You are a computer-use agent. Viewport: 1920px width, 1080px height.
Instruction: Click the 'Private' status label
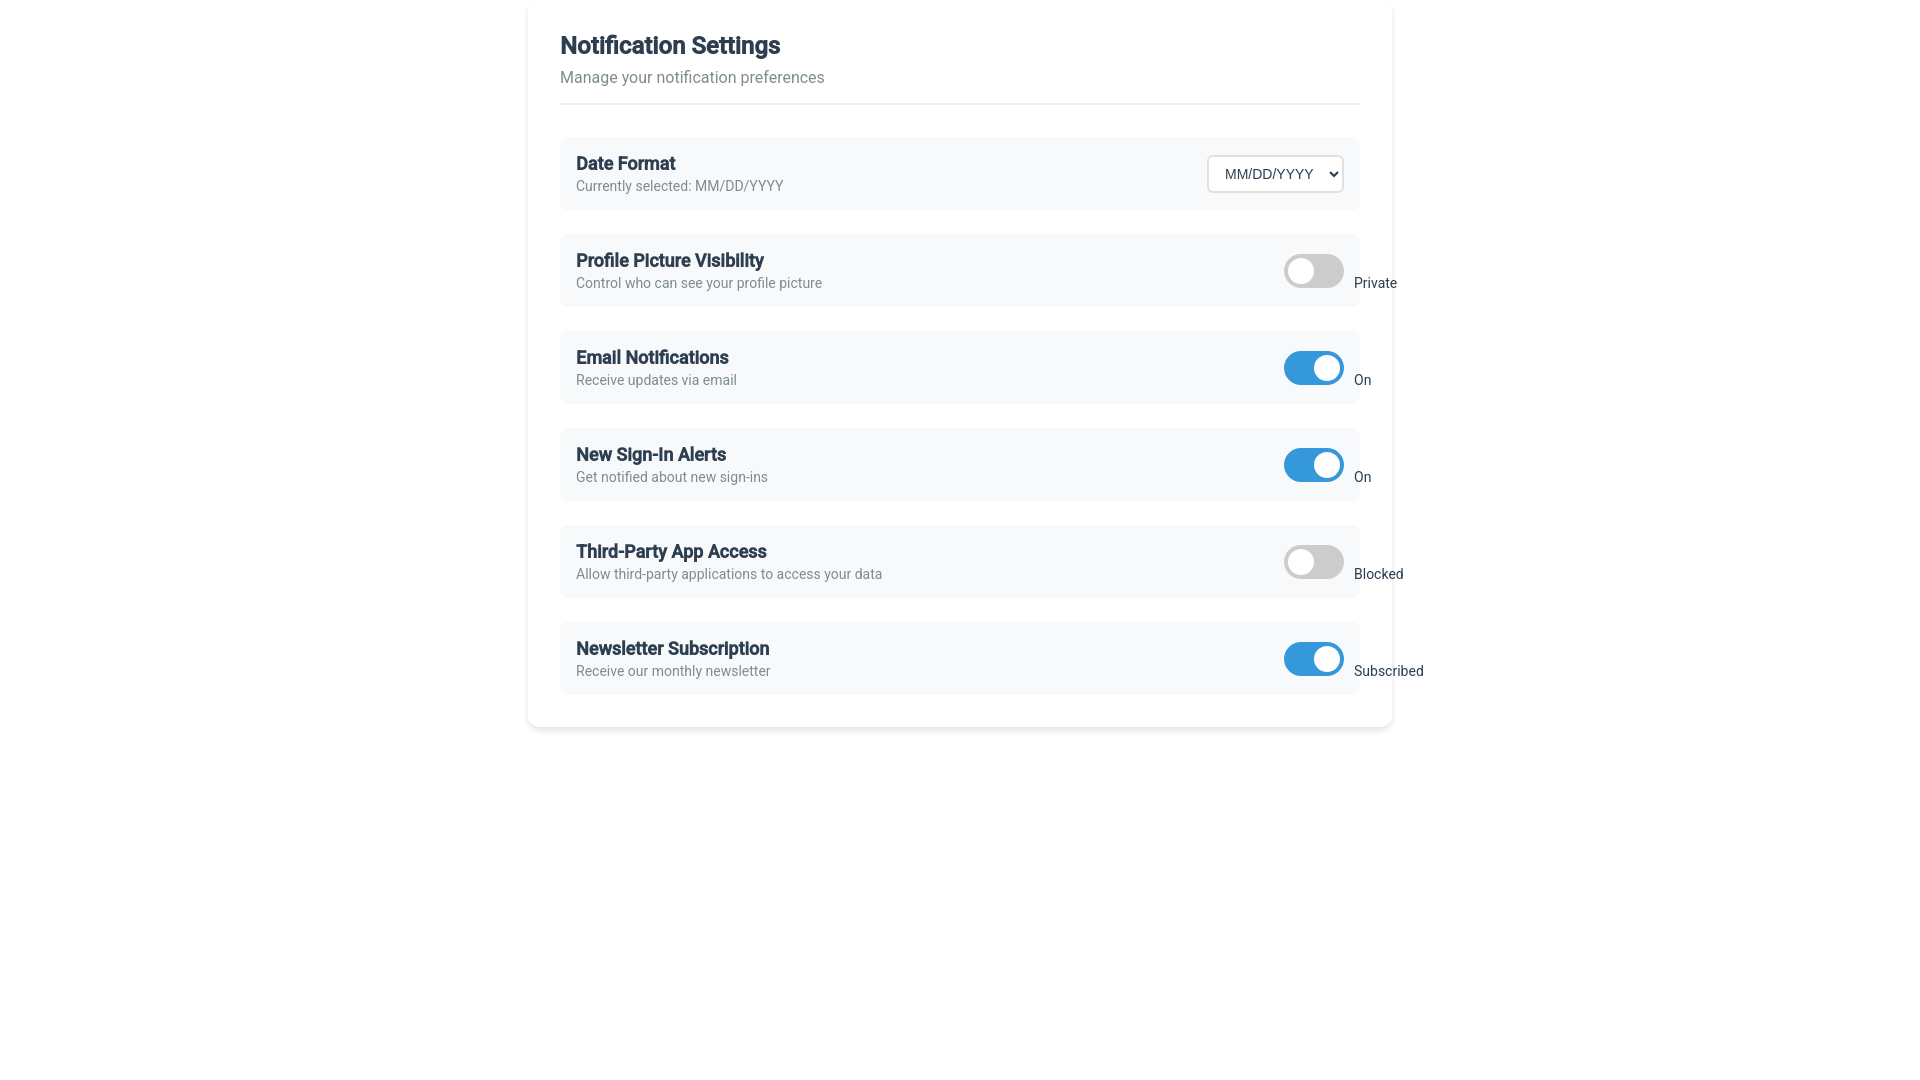point(1375,284)
